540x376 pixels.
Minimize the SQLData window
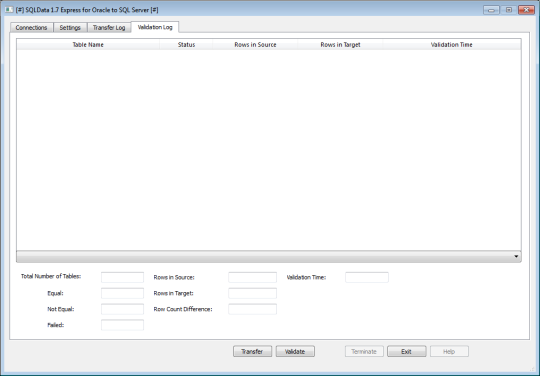pos(491,10)
